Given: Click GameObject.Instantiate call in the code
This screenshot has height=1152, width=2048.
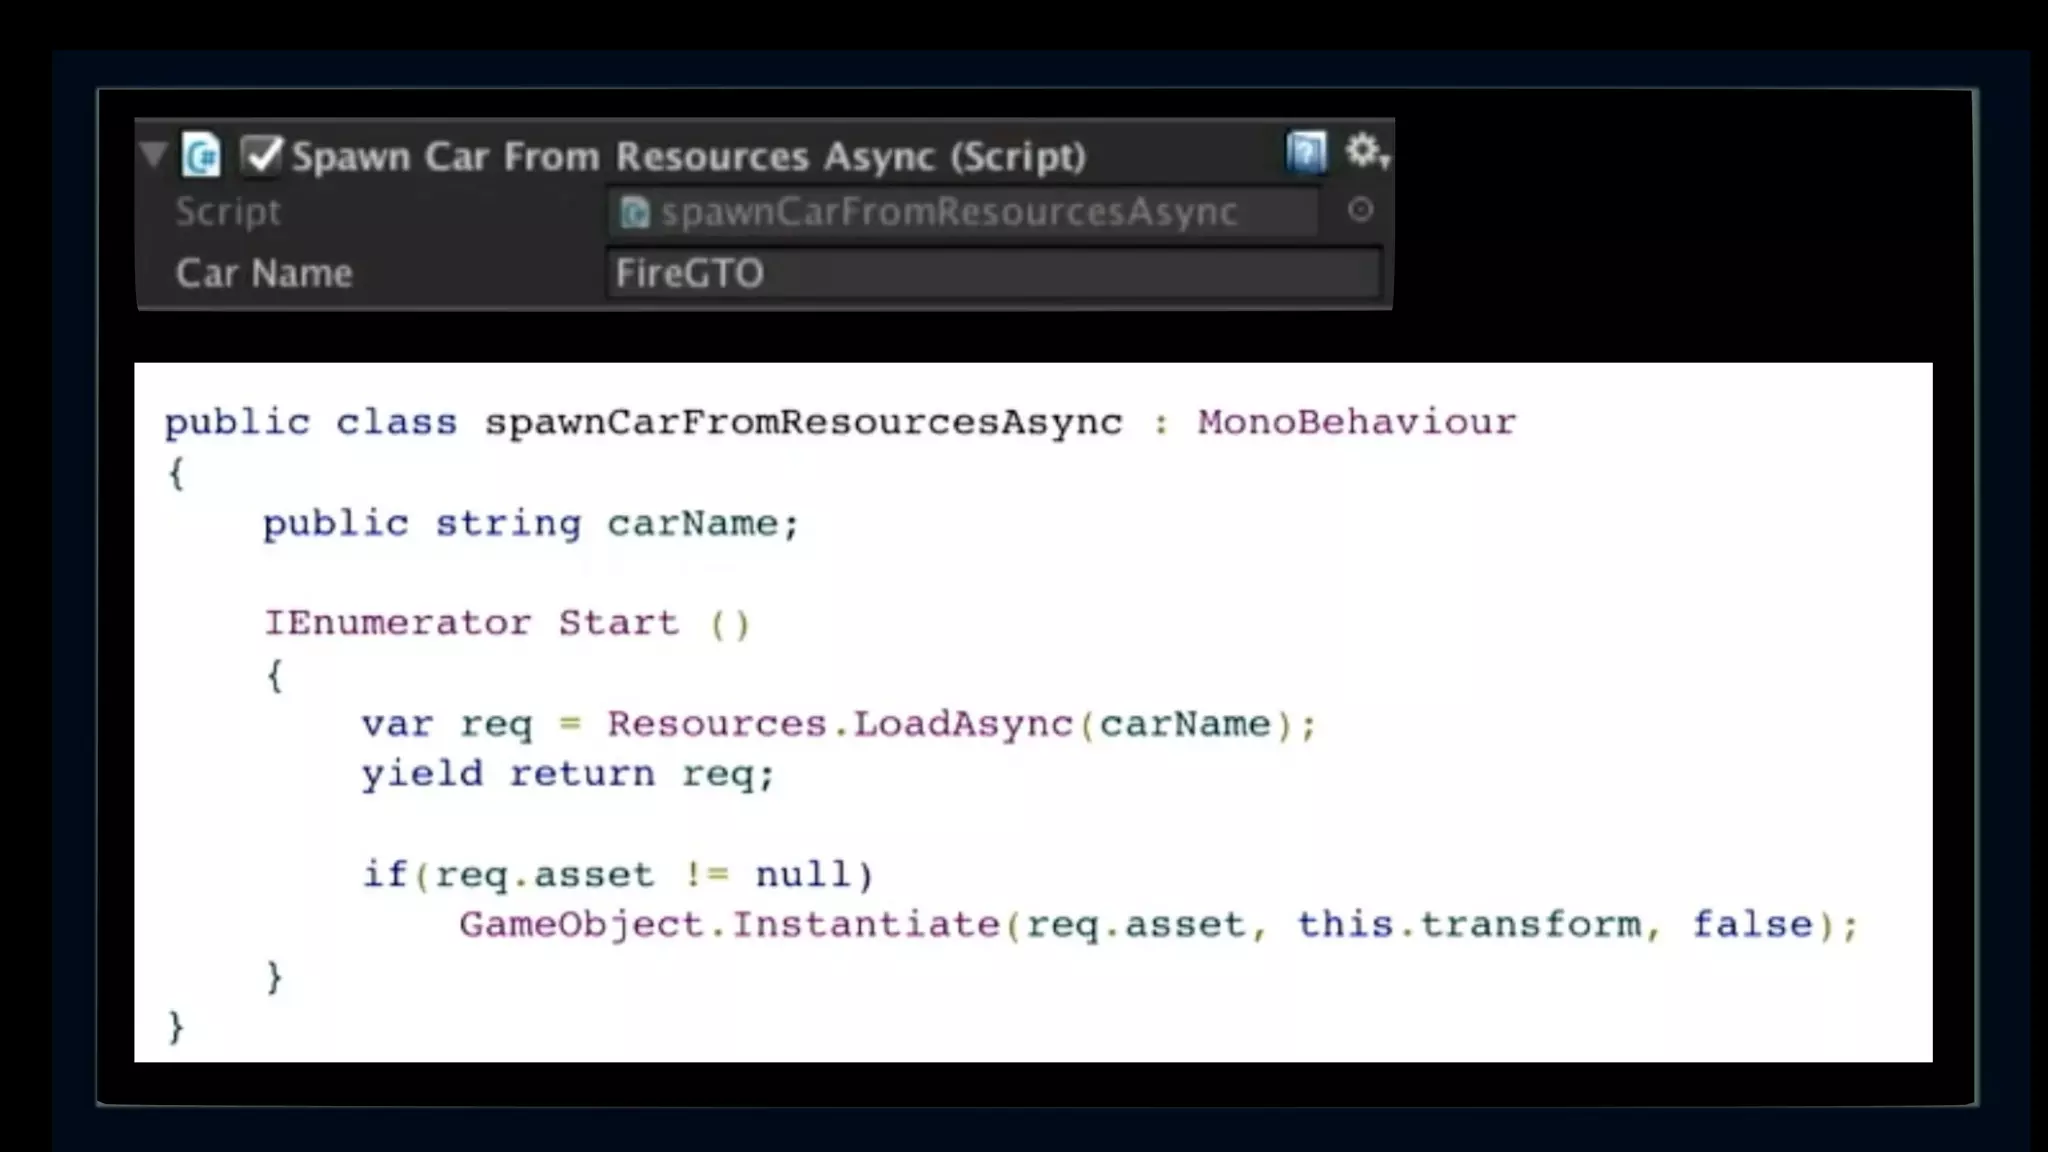Looking at the screenshot, I should (730, 925).
